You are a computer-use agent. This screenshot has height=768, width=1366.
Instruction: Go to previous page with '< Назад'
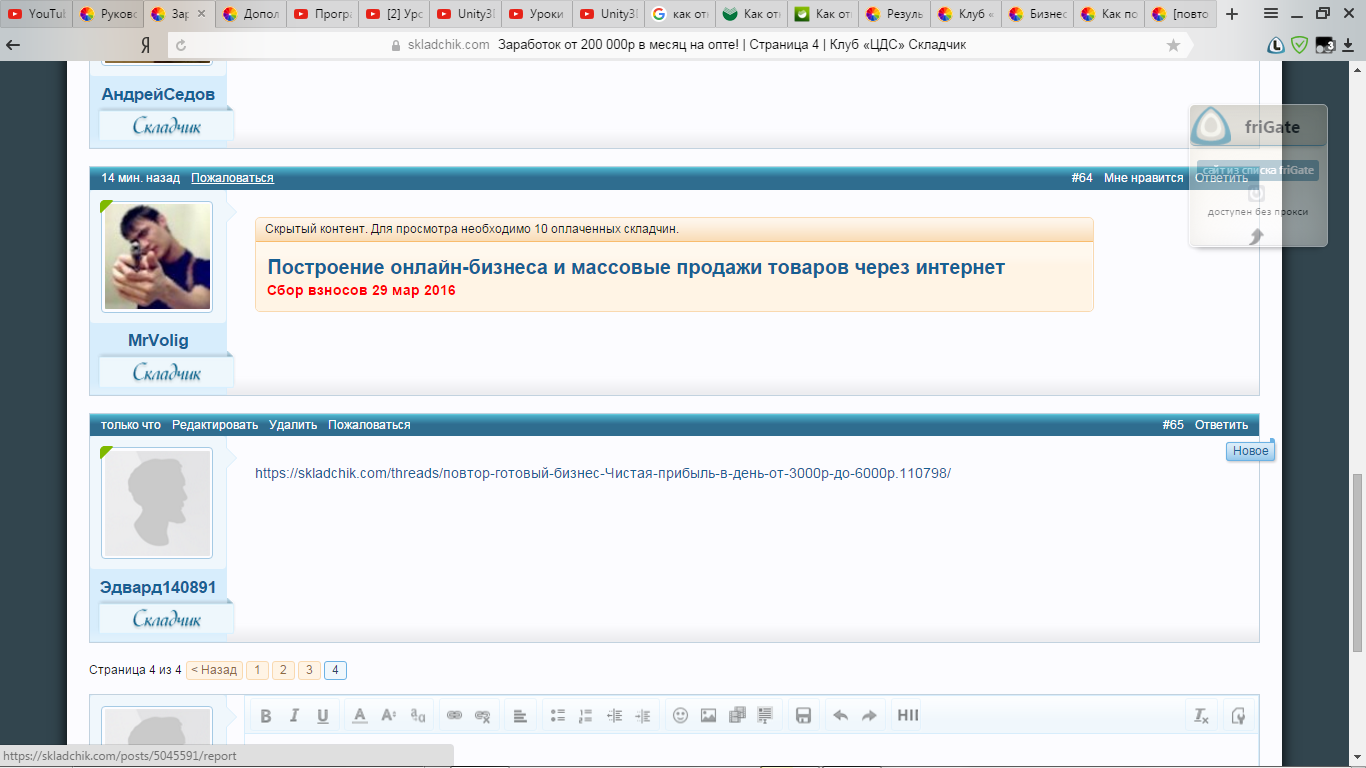tap(214, 670)
